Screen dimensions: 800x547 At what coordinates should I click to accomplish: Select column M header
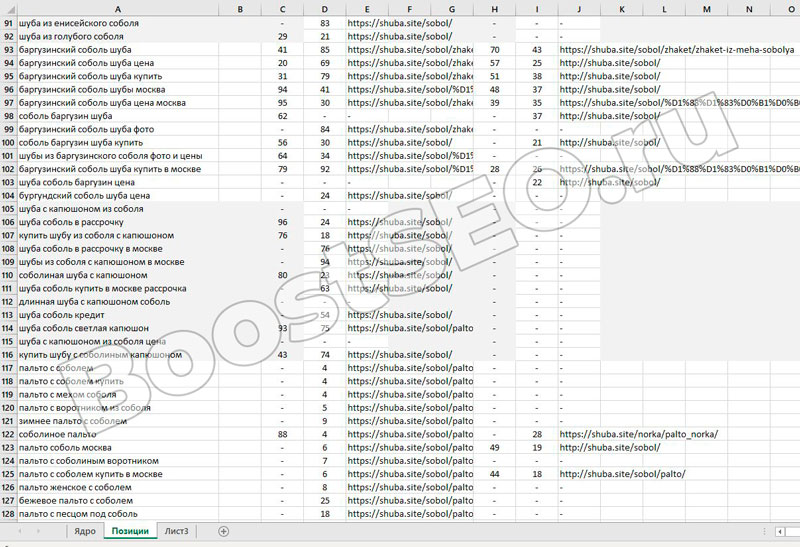[707, 9]
